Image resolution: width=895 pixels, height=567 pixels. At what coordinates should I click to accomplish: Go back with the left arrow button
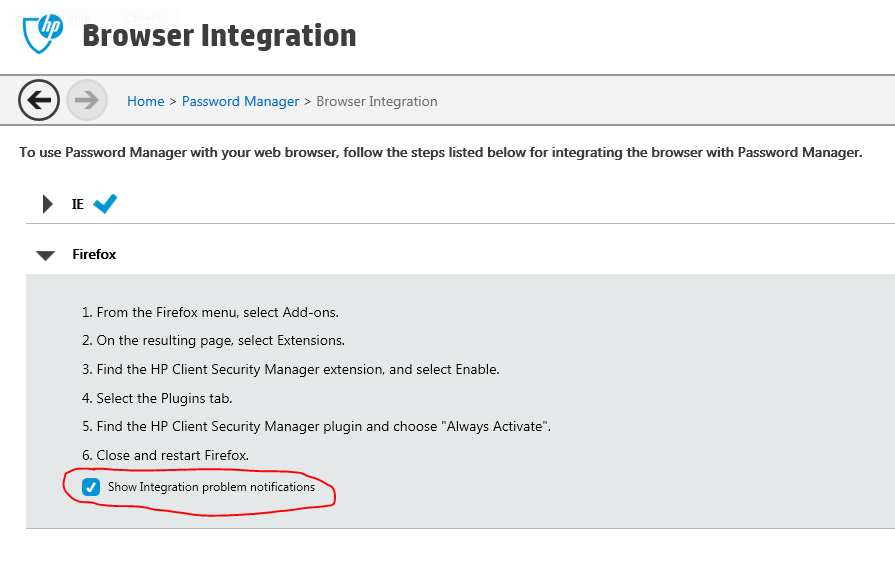click(x=39, y=100)
